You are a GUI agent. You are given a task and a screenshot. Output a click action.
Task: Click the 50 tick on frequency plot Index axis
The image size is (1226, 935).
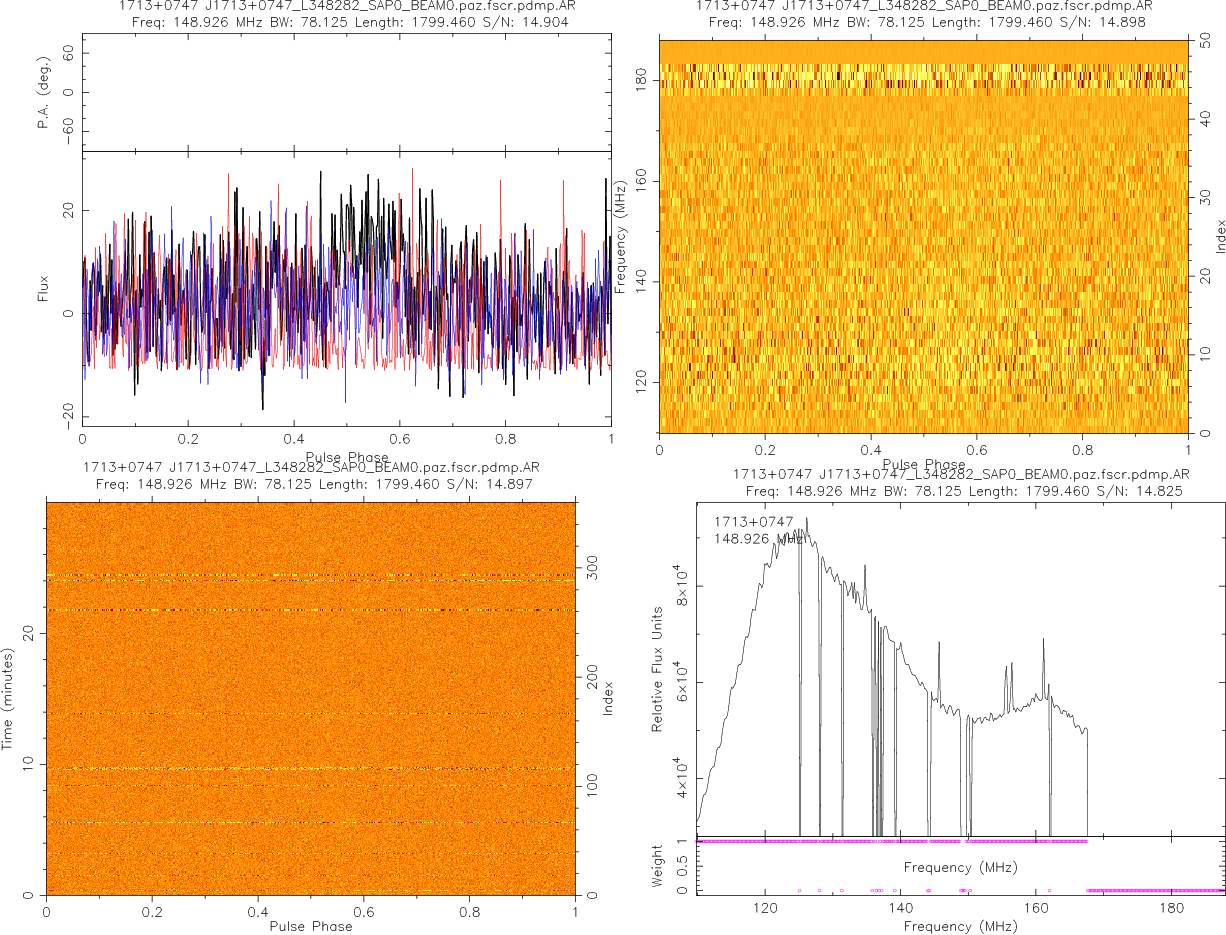[x=1206, y=41]
